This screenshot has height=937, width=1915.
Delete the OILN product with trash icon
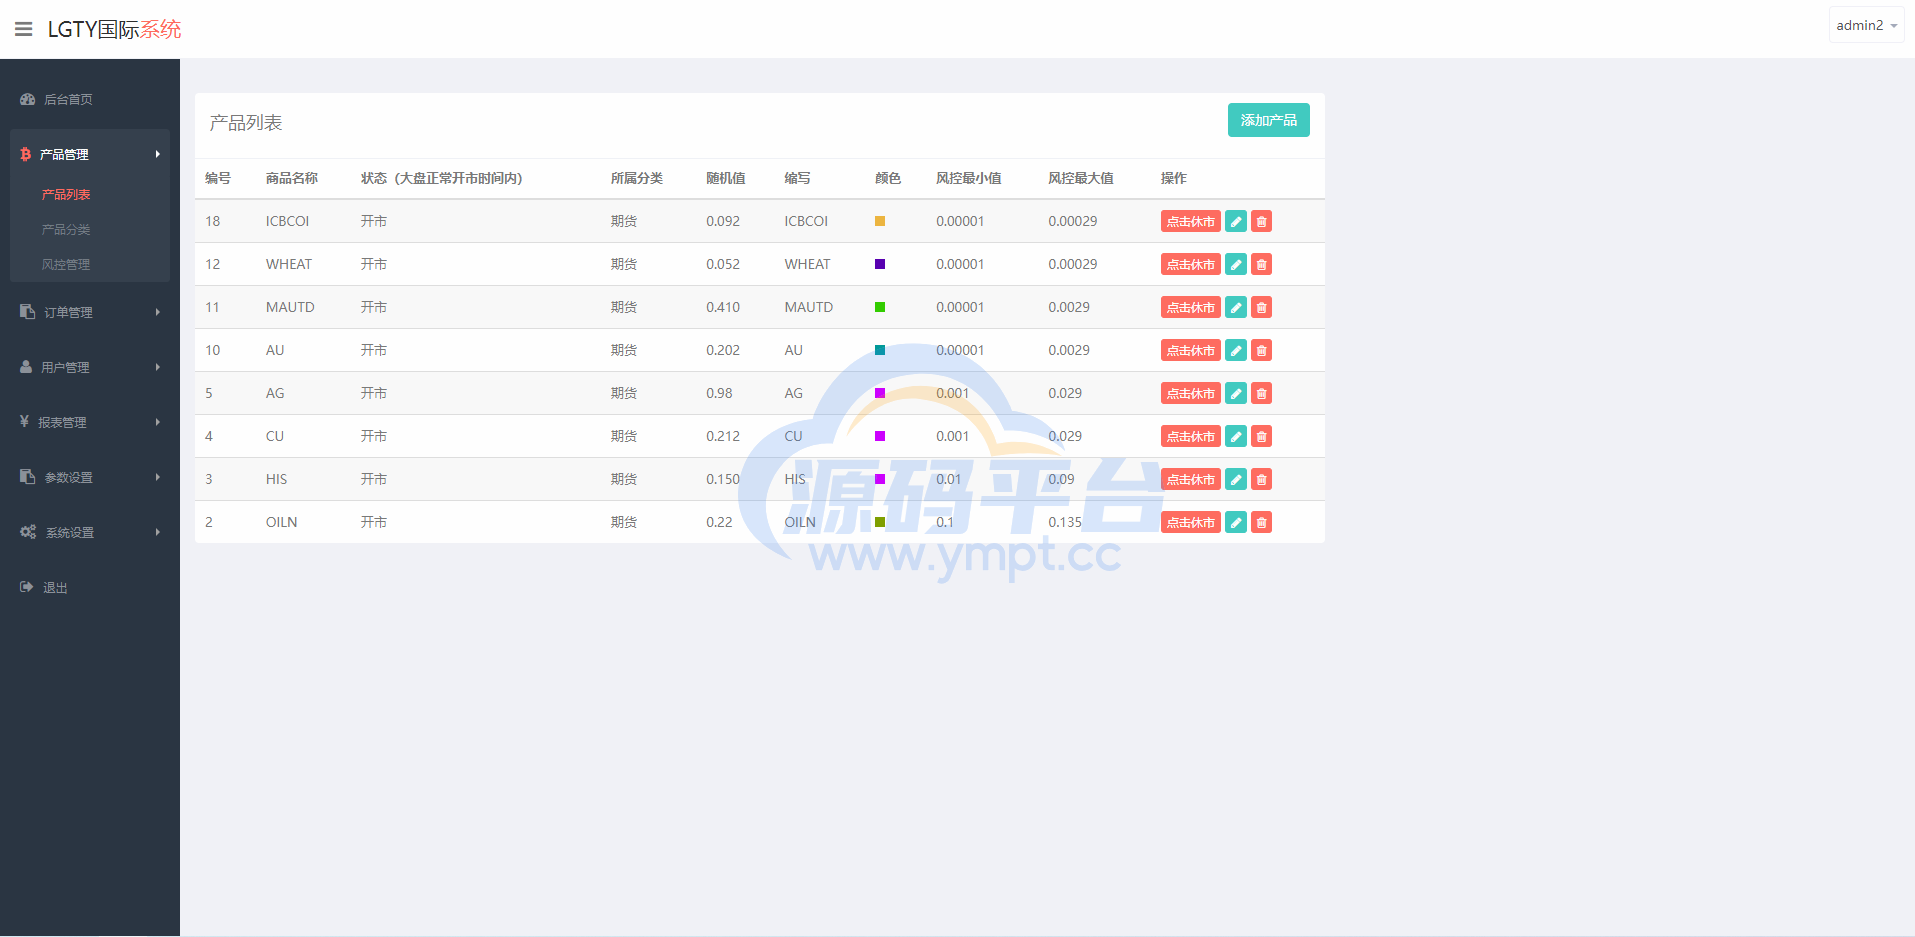click(x=1261, y=522)
